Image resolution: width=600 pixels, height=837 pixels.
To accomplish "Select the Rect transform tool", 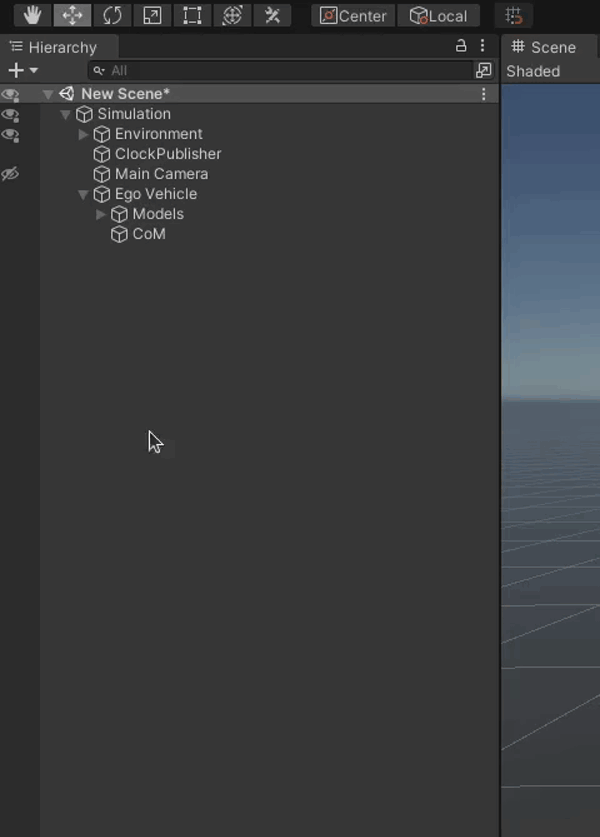I will [192, 15].
